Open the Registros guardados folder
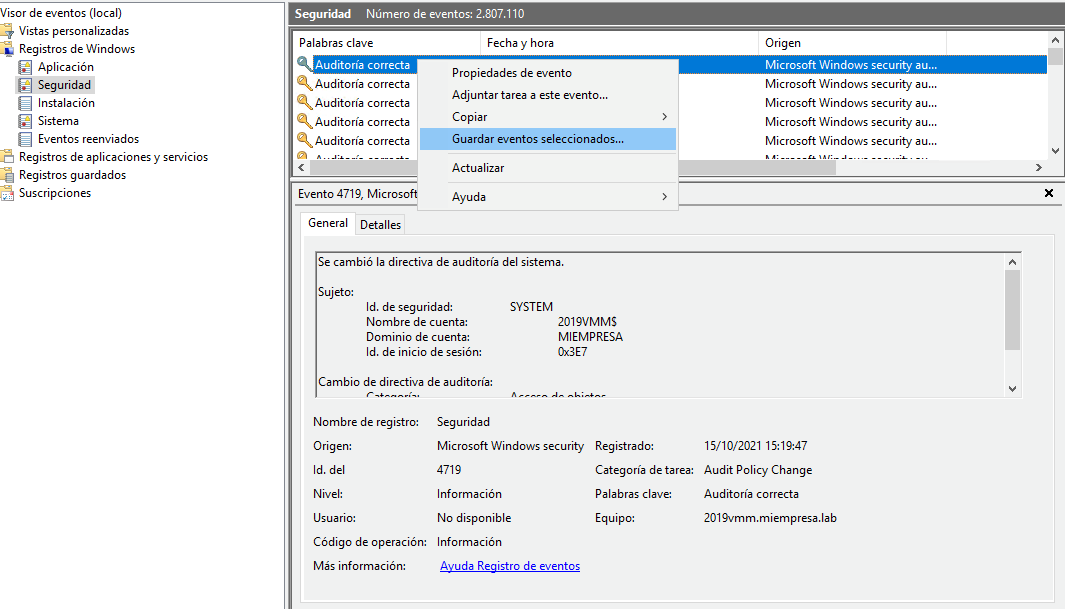 74,174
